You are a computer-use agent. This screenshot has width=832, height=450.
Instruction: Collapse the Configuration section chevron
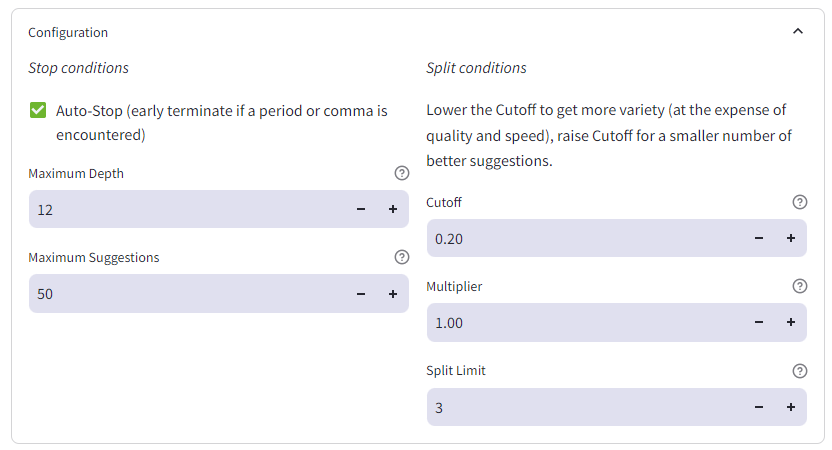pos(797,32)
